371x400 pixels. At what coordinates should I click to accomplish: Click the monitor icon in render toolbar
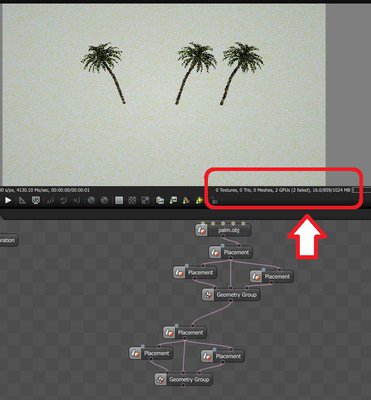point(36,200)
